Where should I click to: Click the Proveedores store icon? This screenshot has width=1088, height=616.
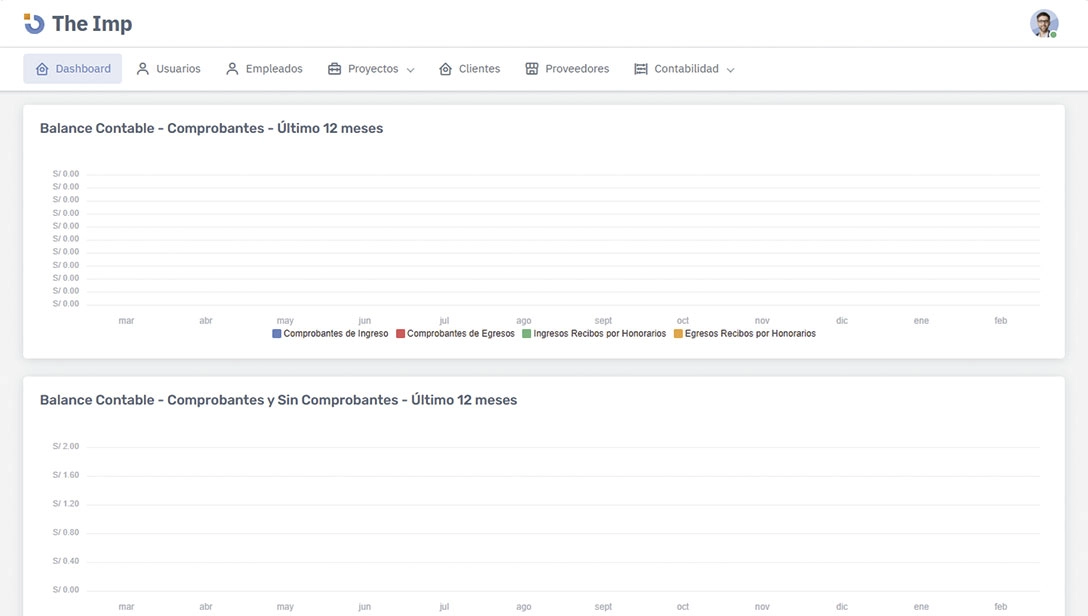pos(532,69)
